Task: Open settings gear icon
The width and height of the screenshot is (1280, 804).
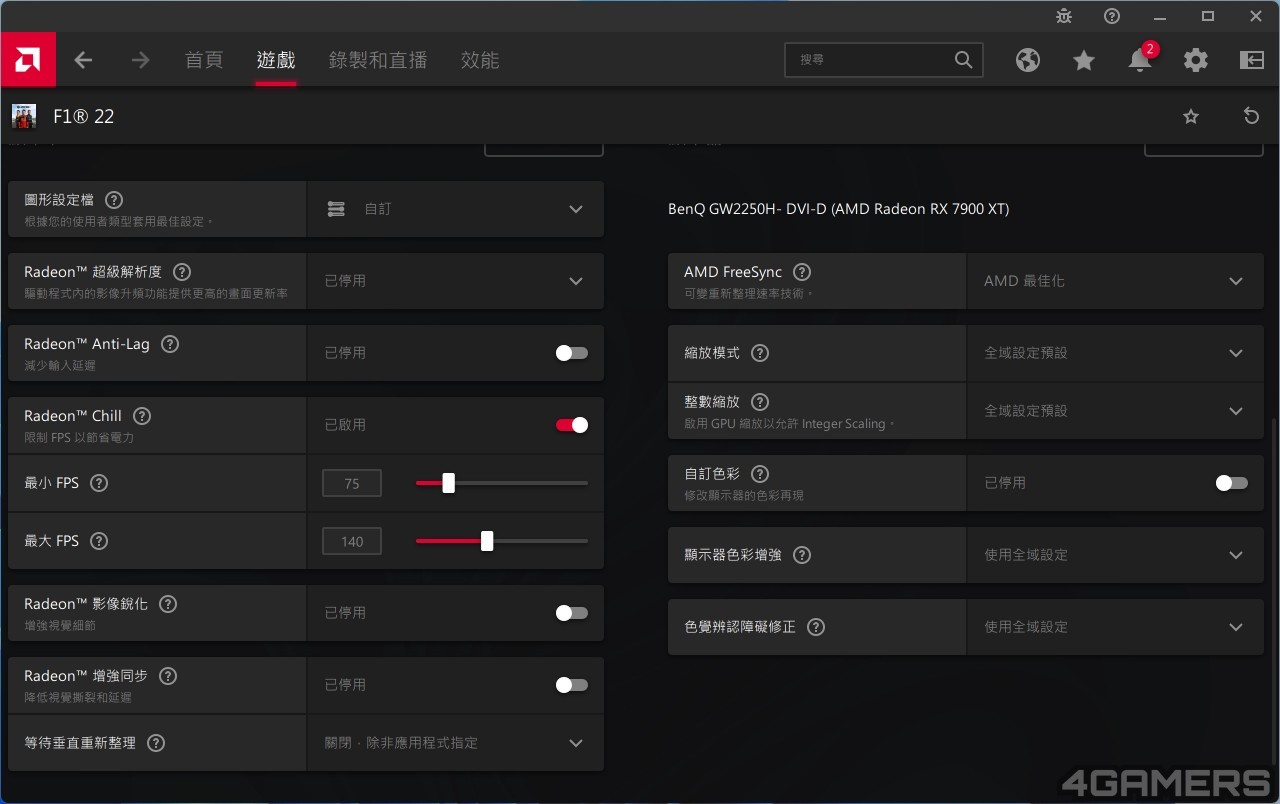Action: (x=1196, y=60)
